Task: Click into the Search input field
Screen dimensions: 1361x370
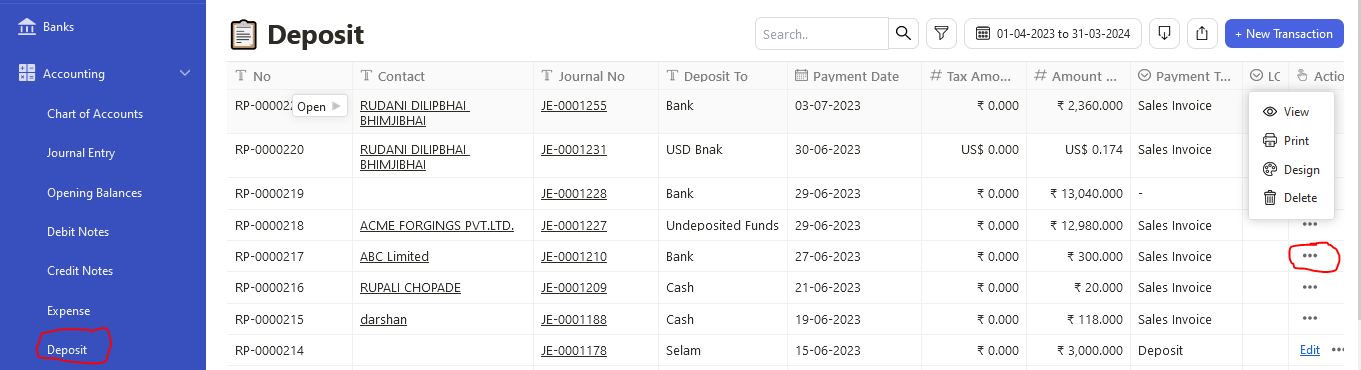Action: click(822, 34)
